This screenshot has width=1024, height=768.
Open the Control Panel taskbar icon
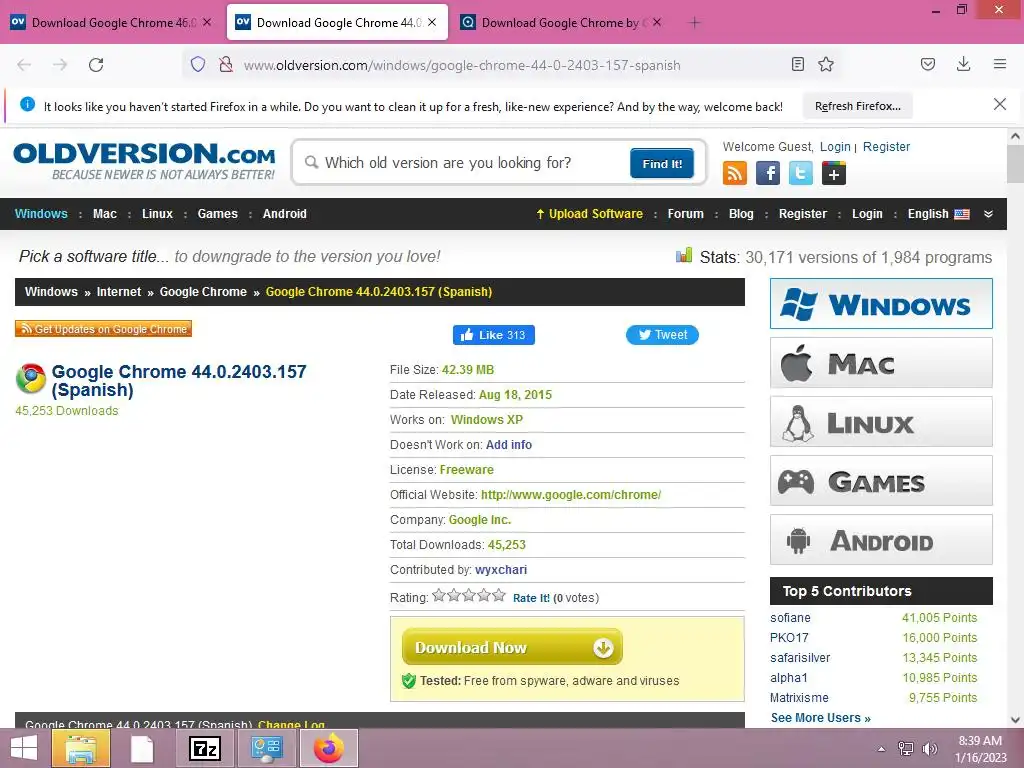point(266,748)
